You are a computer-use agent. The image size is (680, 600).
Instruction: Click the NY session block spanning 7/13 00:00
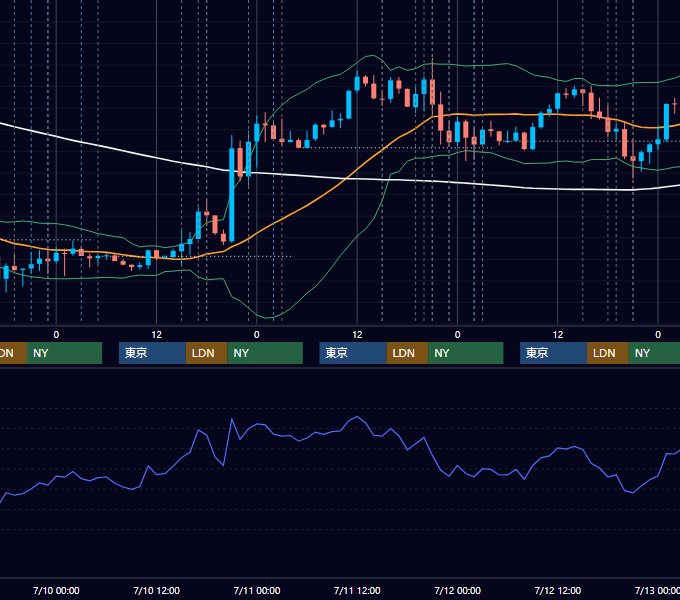654,353
